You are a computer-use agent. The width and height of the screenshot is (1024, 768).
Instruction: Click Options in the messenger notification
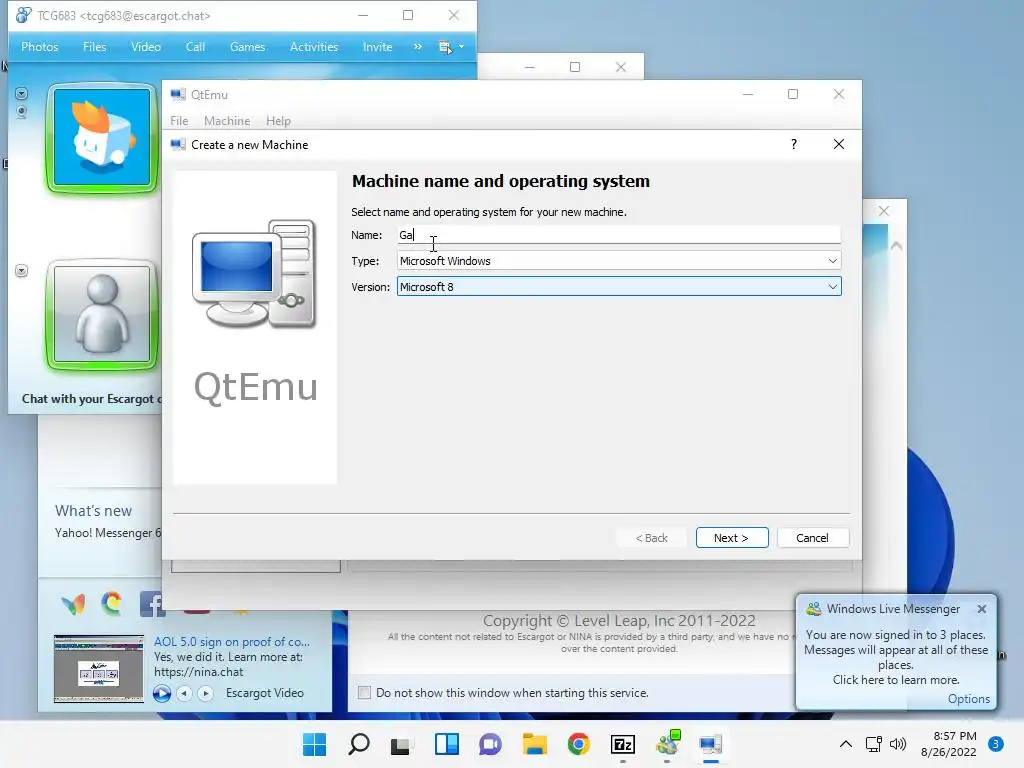[968, 699]
